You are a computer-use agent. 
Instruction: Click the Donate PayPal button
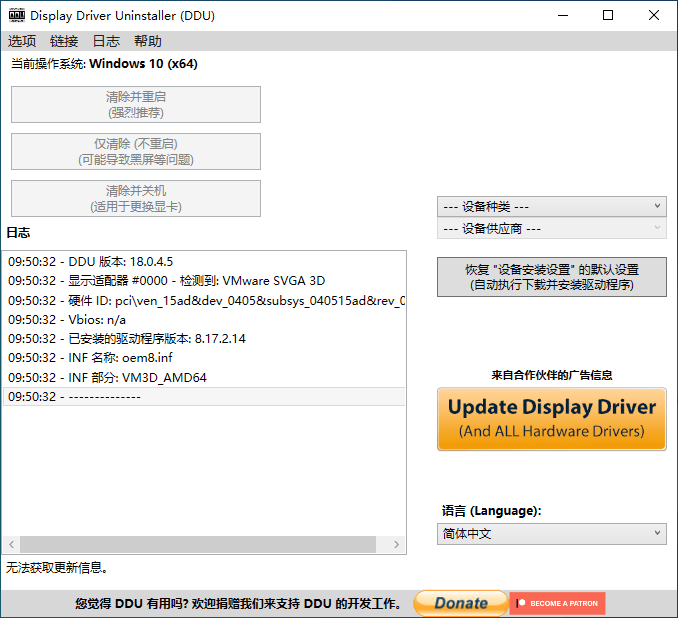point(460,603)
